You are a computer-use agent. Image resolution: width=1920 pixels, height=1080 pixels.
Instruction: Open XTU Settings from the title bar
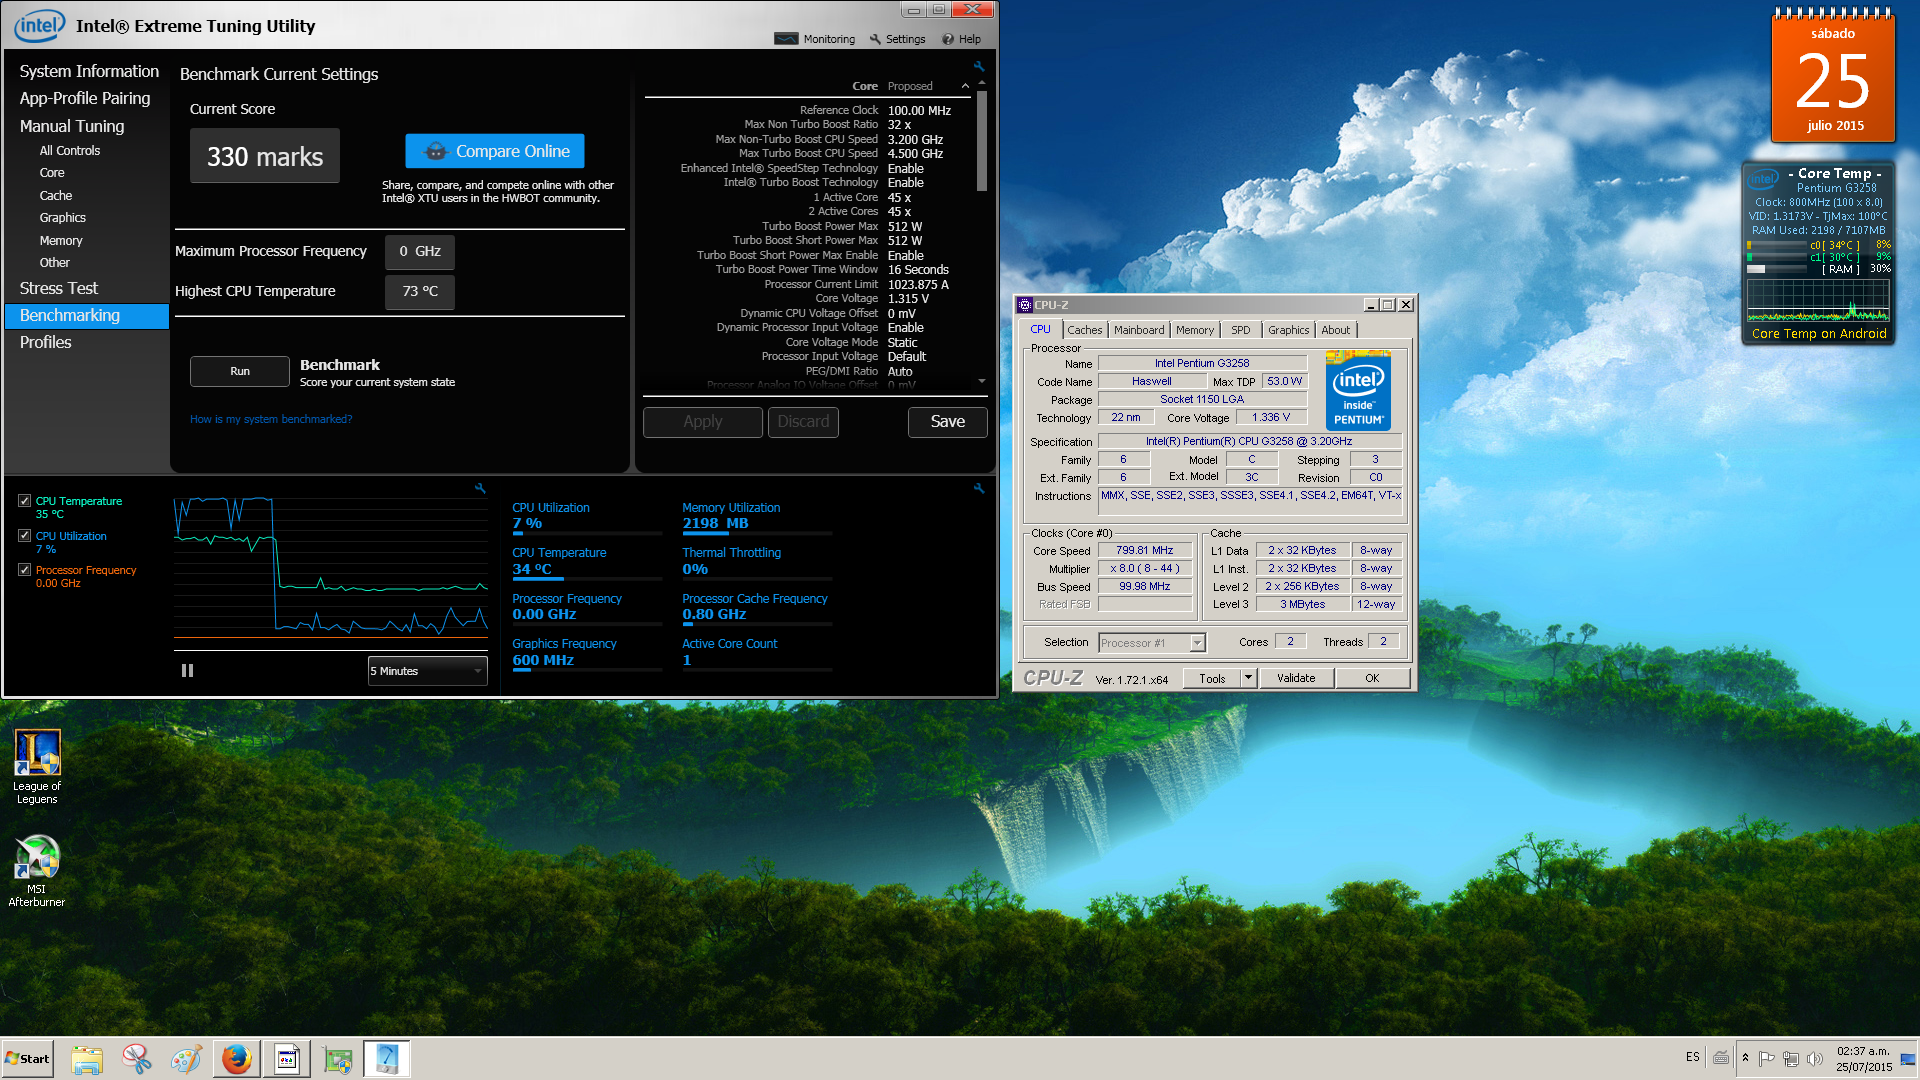(x=897, y=39)
